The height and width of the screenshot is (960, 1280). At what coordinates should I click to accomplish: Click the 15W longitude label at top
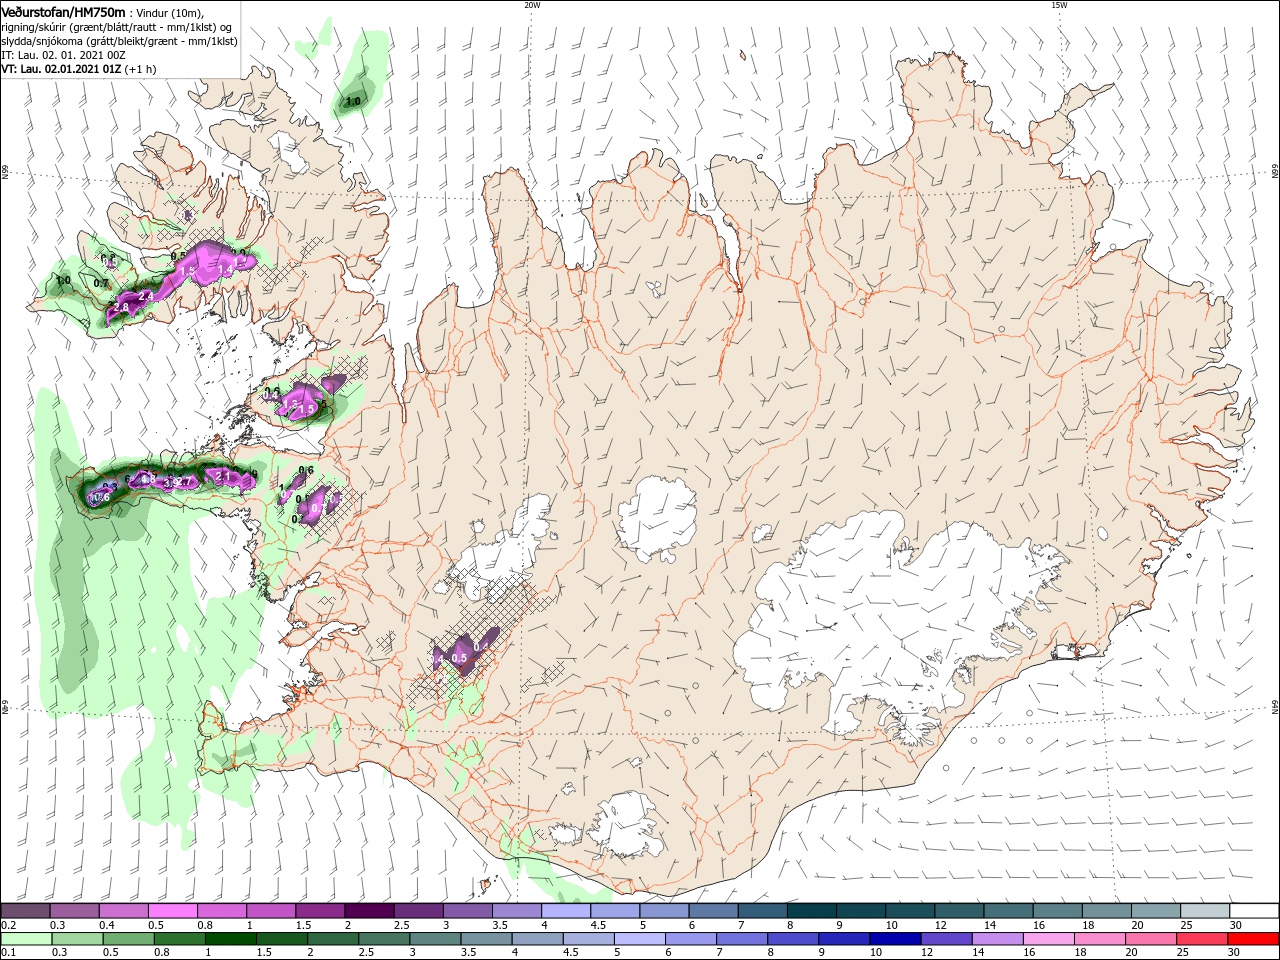(x=1059, y=5)
